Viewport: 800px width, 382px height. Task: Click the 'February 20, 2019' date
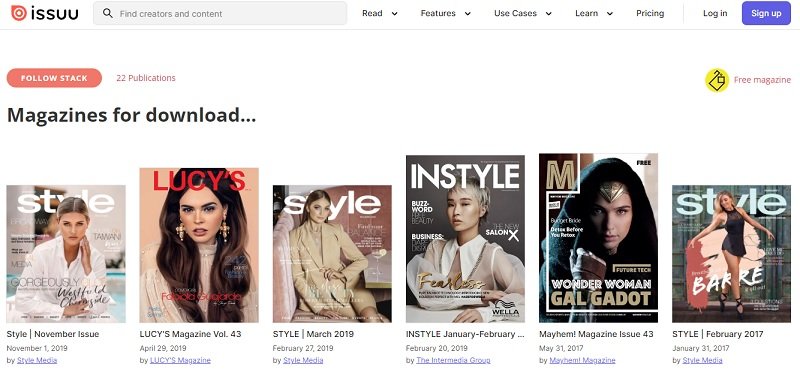coord(437,348)
